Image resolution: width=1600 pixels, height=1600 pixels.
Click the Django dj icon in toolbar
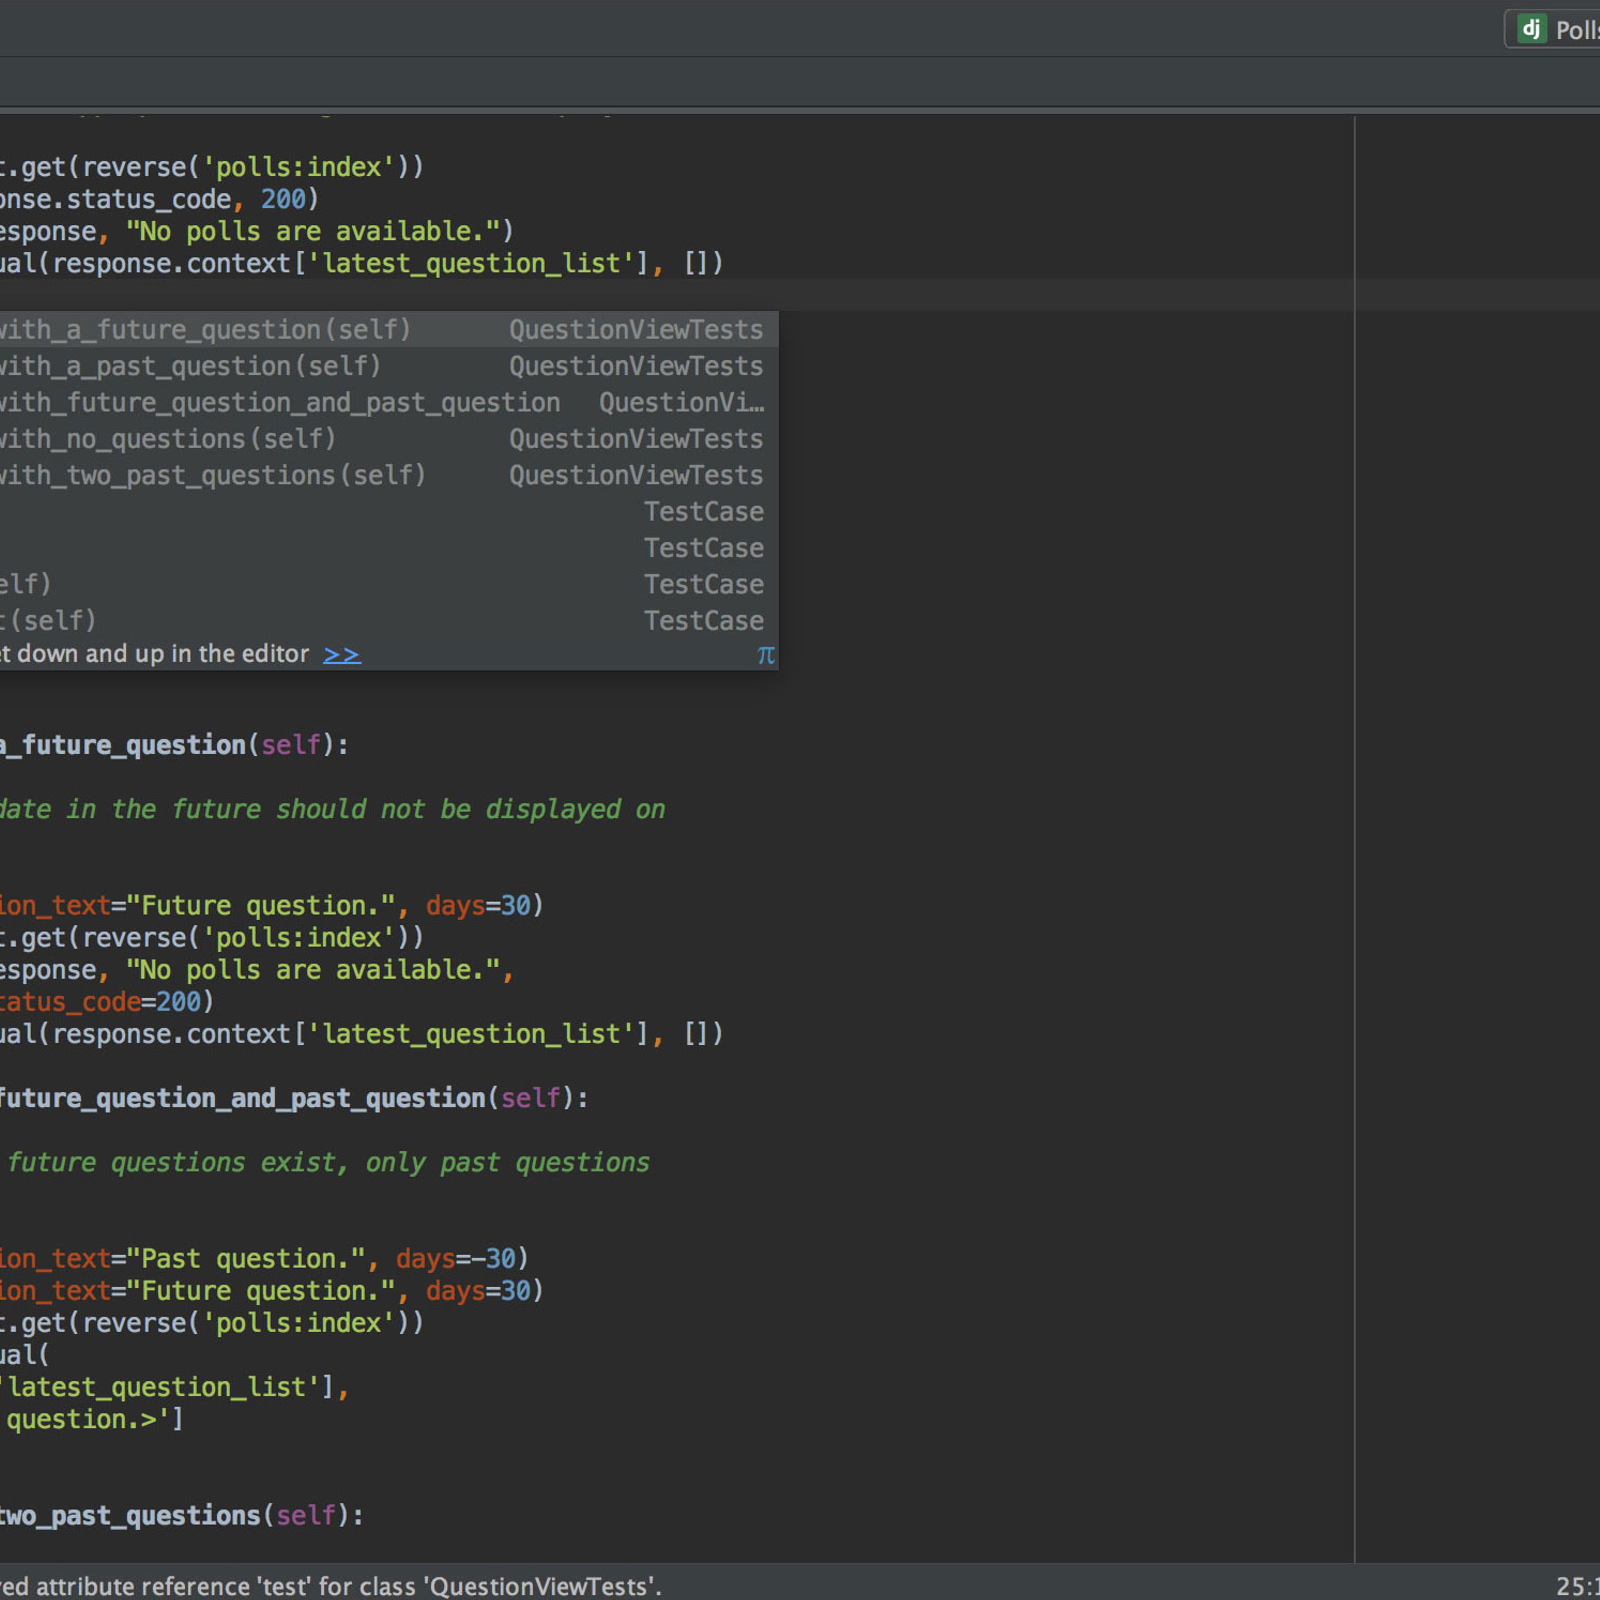point(1531,29)
